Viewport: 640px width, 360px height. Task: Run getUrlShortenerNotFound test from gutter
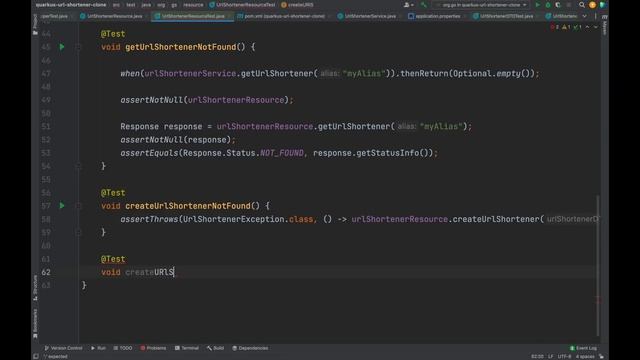pos(62,47)
